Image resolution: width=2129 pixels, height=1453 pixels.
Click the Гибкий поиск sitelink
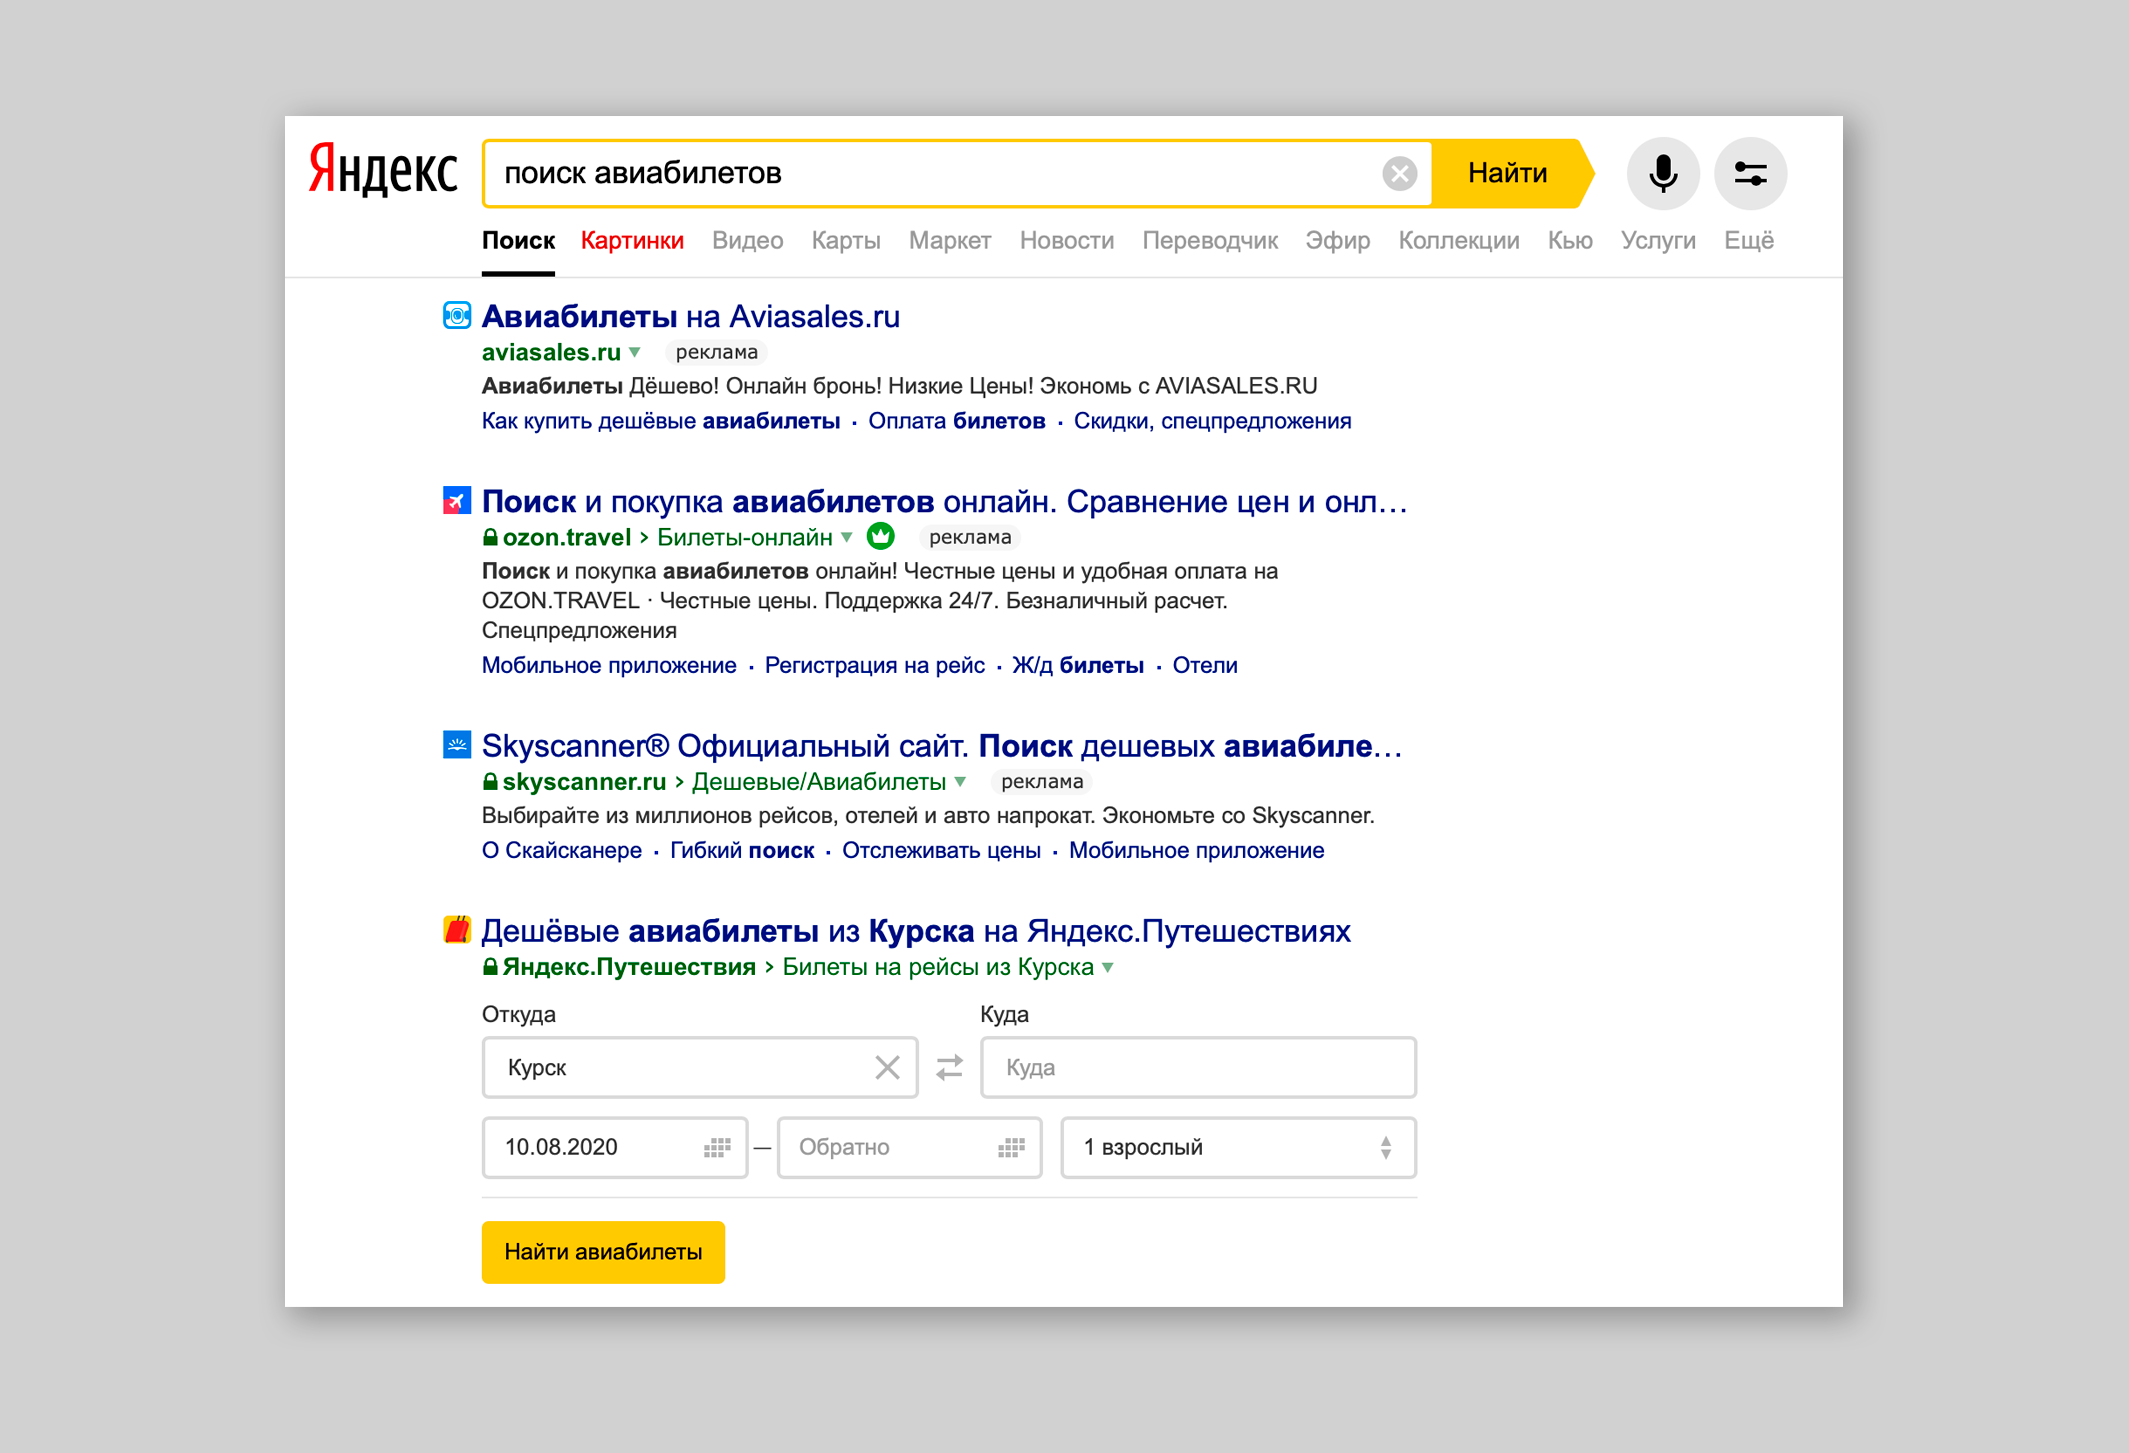[742, 851]
